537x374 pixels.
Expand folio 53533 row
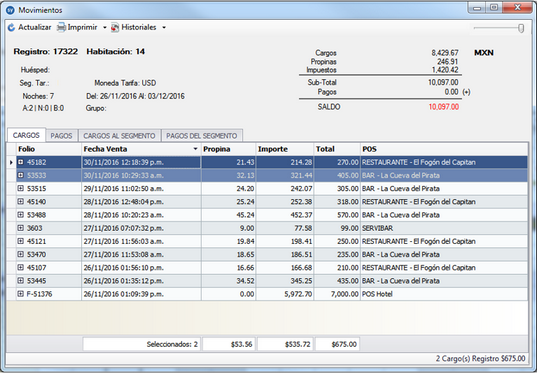click(x=21, y=175)
